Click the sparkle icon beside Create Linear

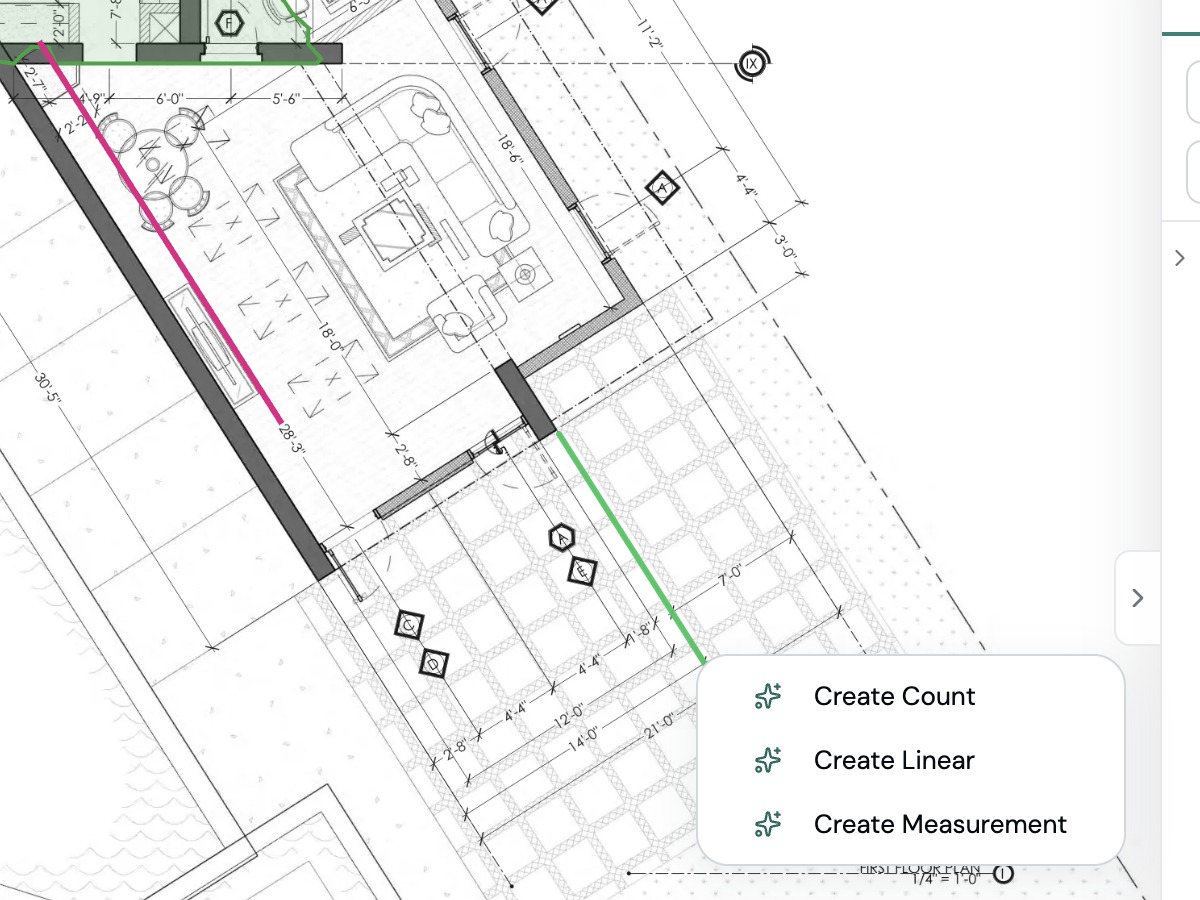768,760
